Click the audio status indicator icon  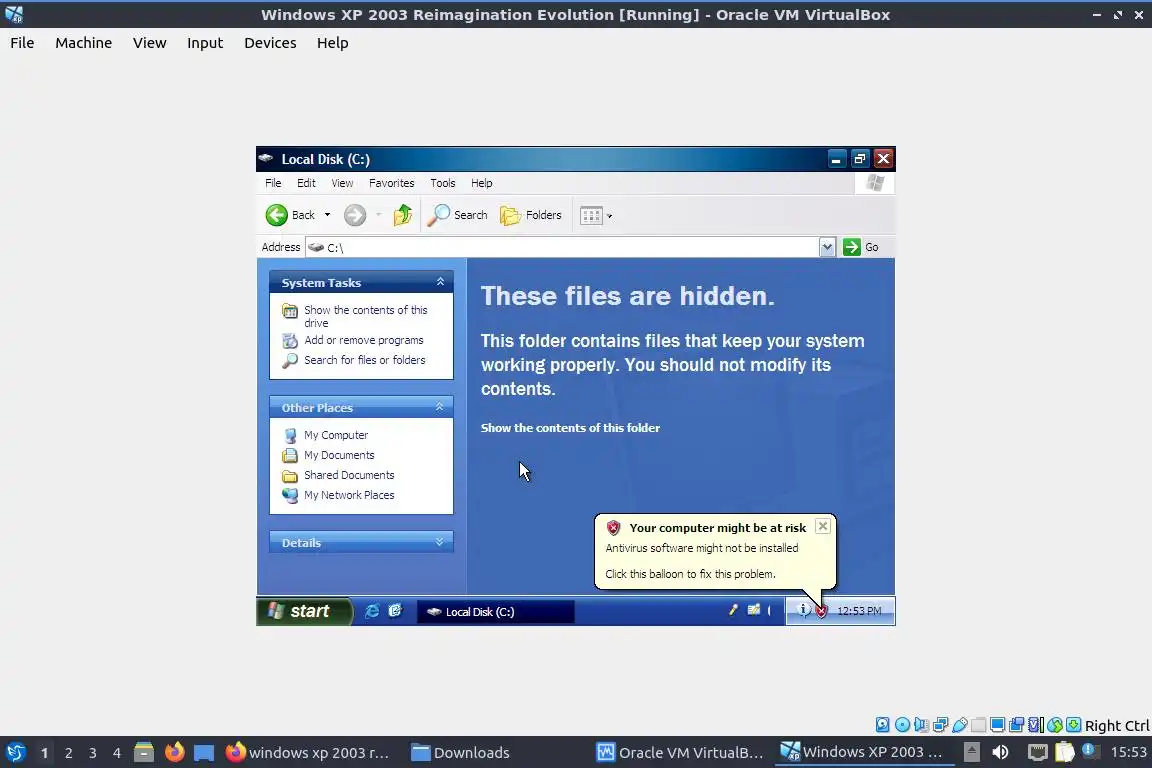pyautogui.click(x=921, y=725)
